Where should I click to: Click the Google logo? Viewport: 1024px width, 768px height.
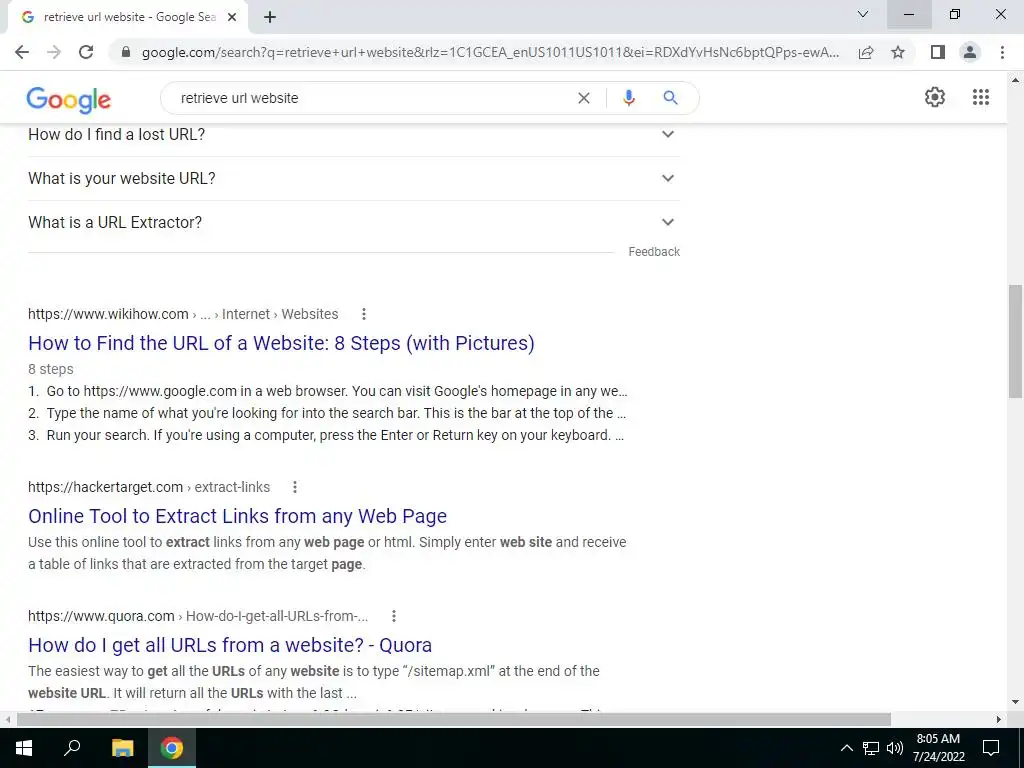pos(69,100)
